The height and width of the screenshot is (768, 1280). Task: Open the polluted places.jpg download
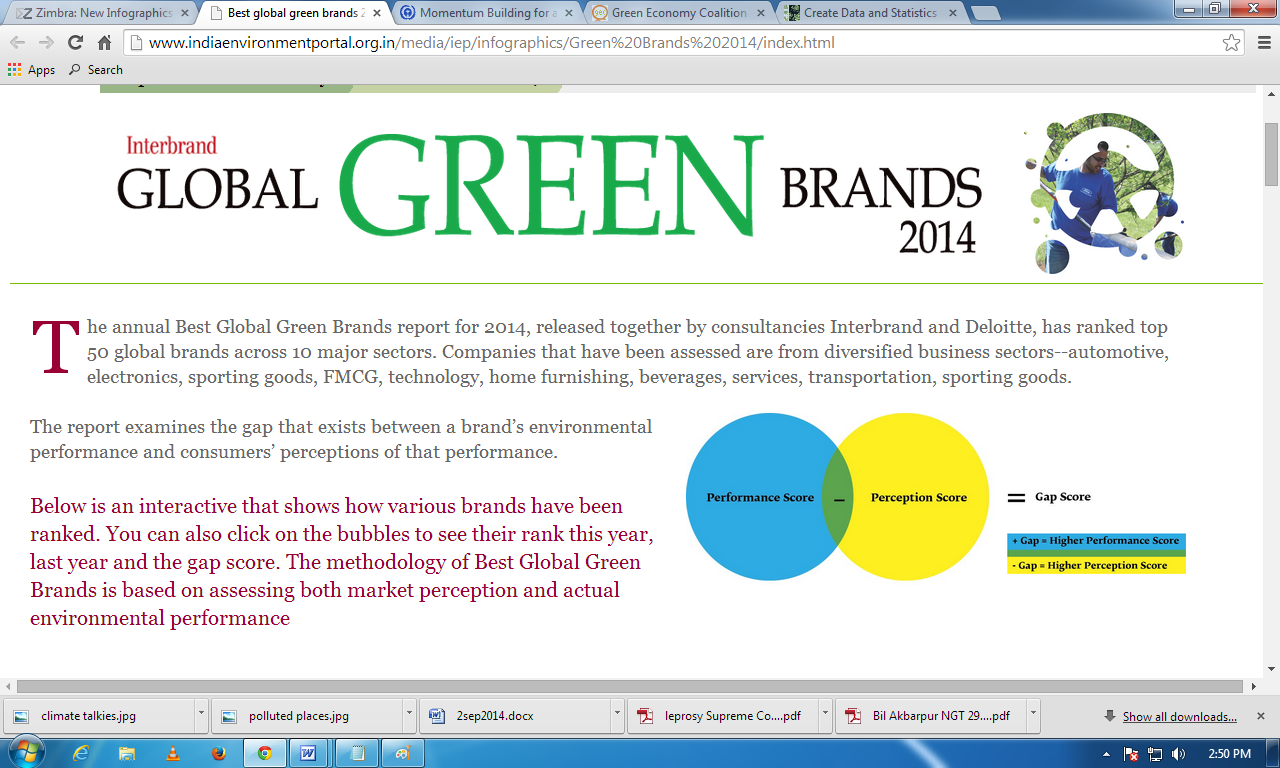(x=307, y=716)
